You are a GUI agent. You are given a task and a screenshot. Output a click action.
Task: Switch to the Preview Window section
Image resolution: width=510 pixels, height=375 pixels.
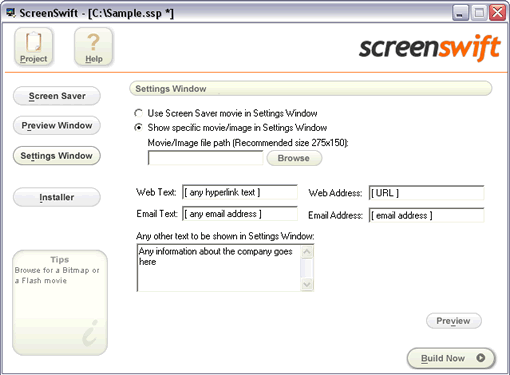point(57,126)
